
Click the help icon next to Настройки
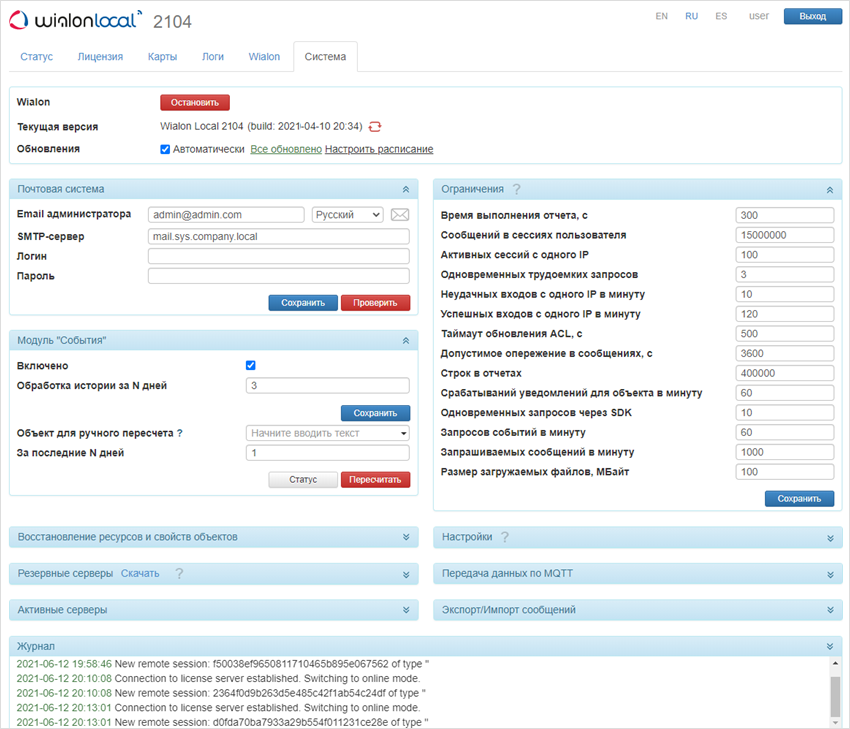click(x=505, y=537)
